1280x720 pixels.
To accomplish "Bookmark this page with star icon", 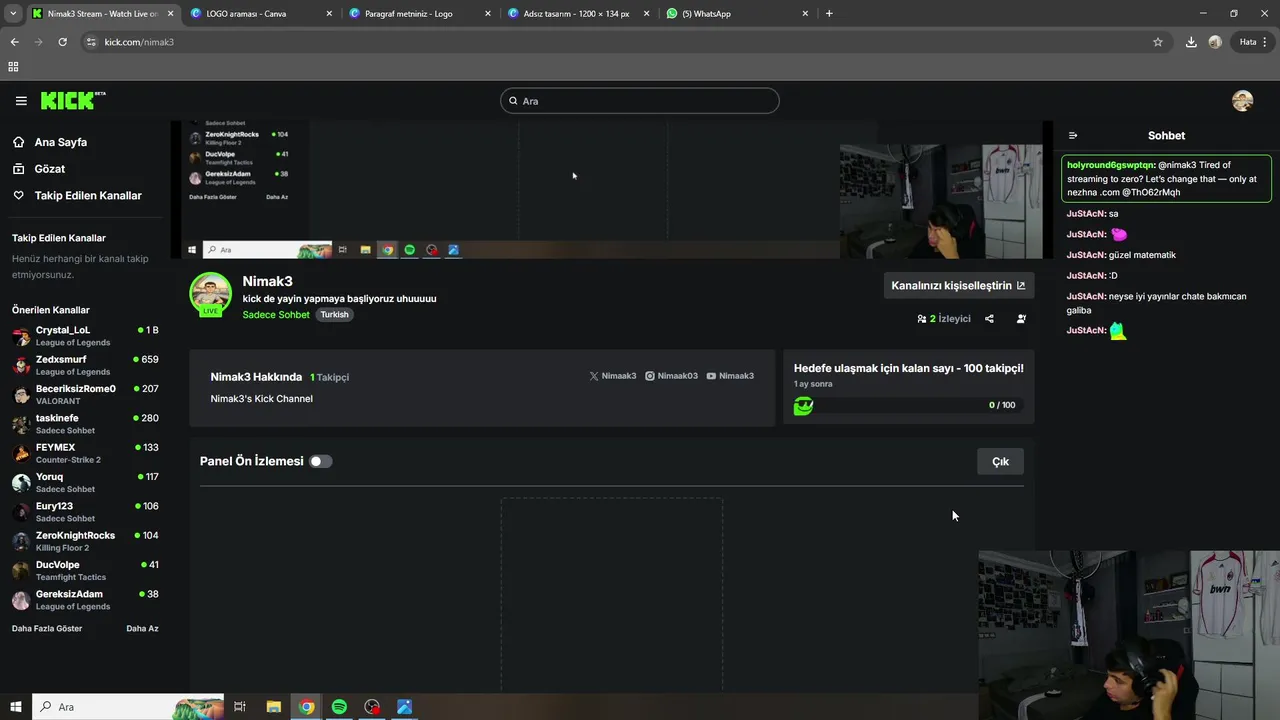I will coord(1158,42).
